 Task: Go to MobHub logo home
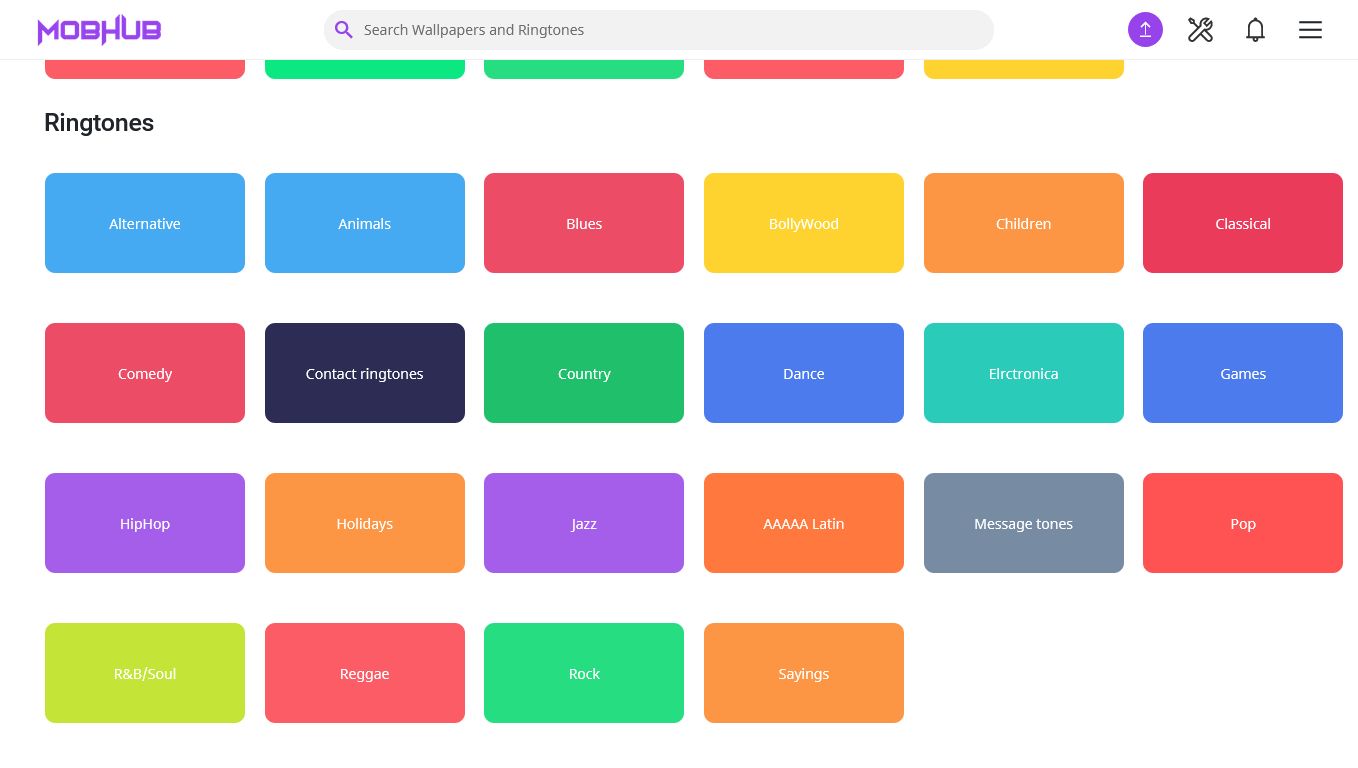point(99,30)
